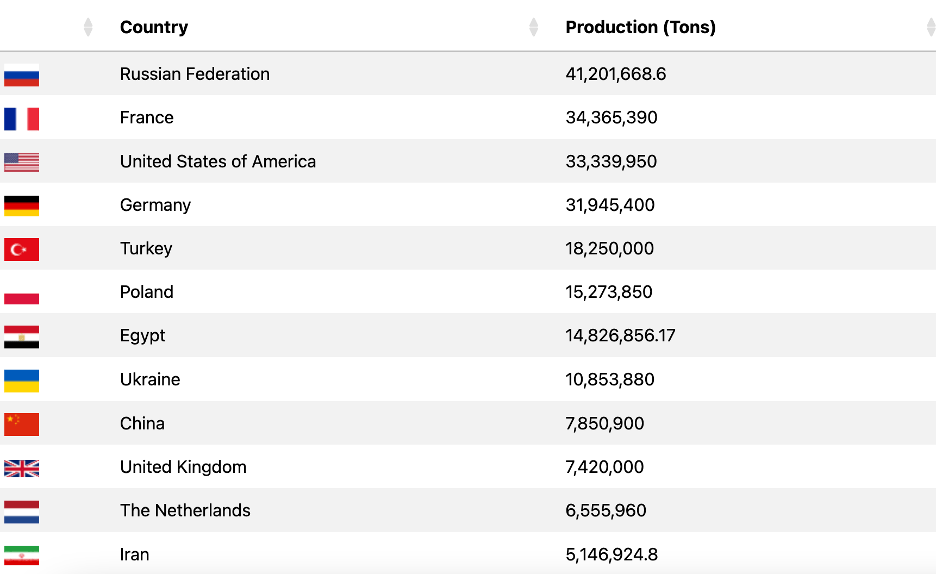Click the Production (Tons) column header

tap(640, 27)
